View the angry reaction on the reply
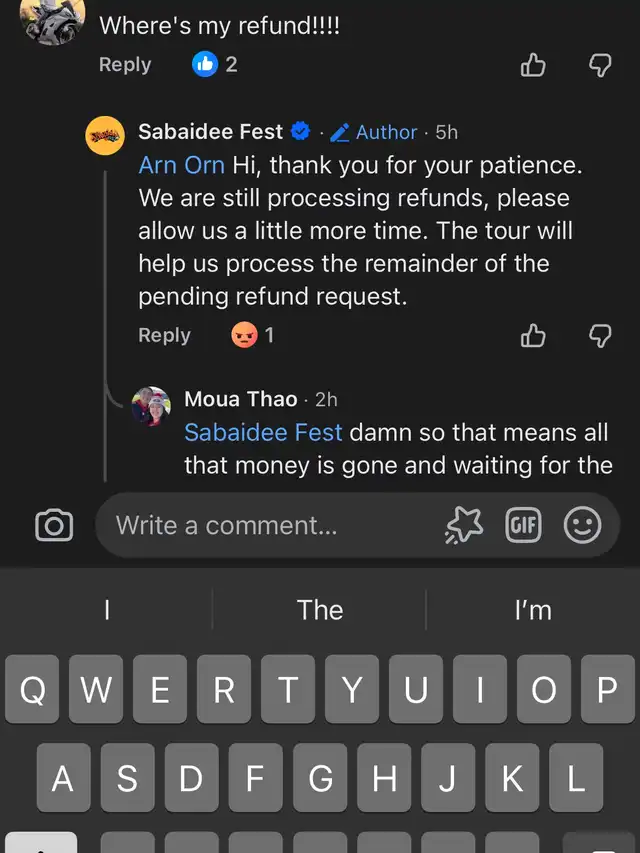The width and height of the screenshot is (640, 853). (245, 335)
